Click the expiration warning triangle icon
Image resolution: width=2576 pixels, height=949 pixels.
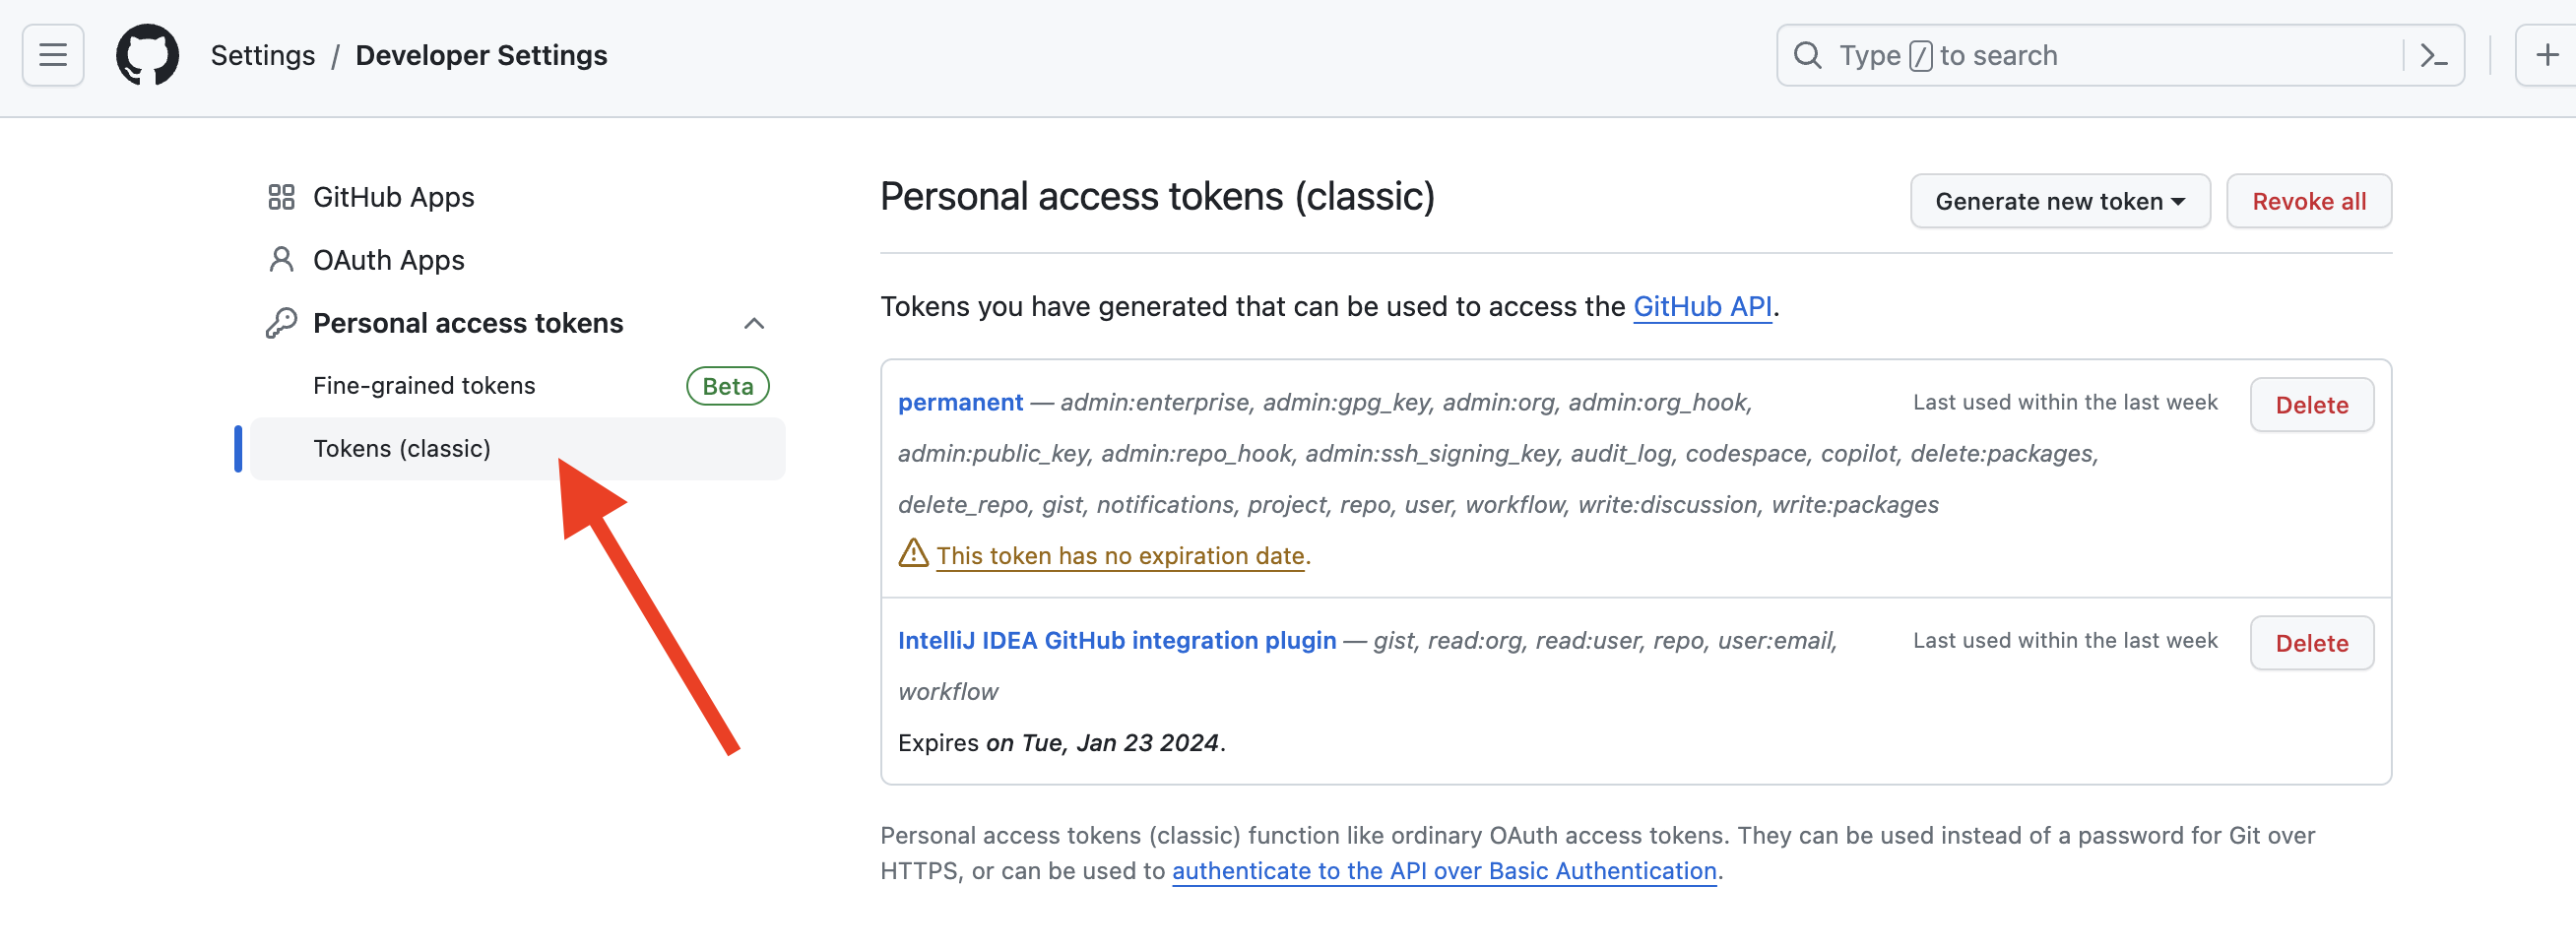coord(913,553)
